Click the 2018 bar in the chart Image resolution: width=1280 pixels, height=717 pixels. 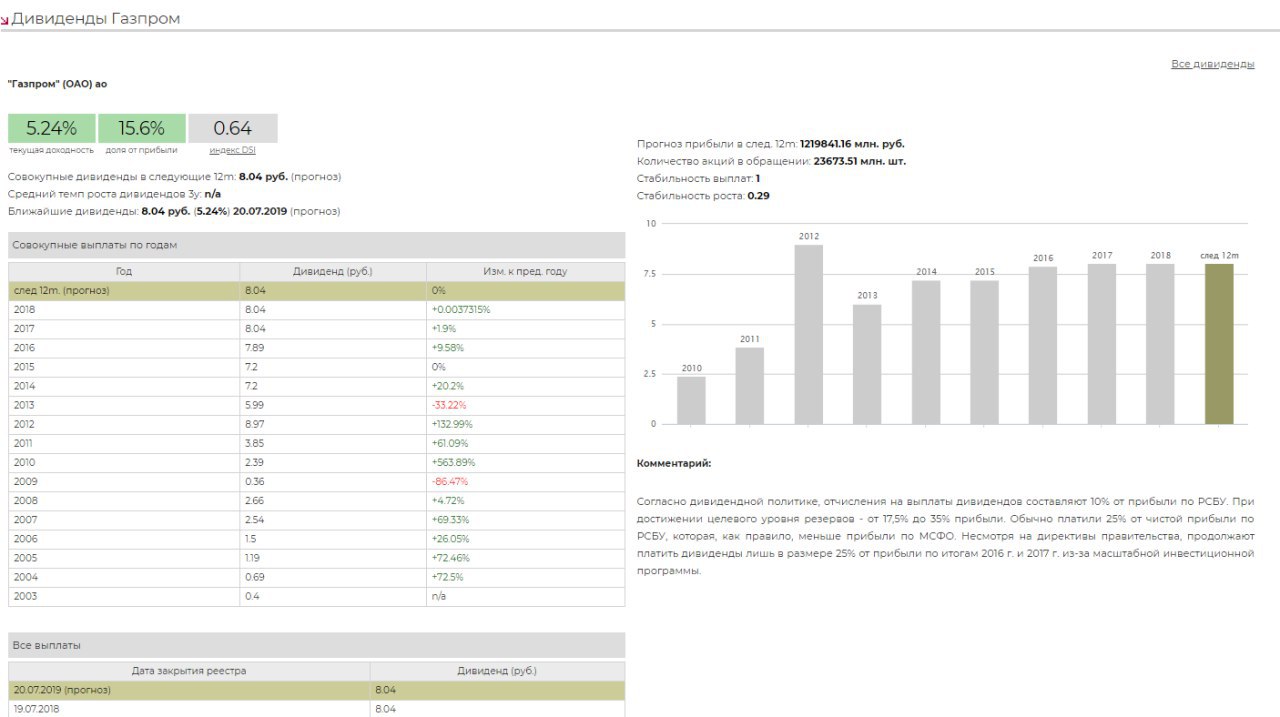tap(1160, 344)
